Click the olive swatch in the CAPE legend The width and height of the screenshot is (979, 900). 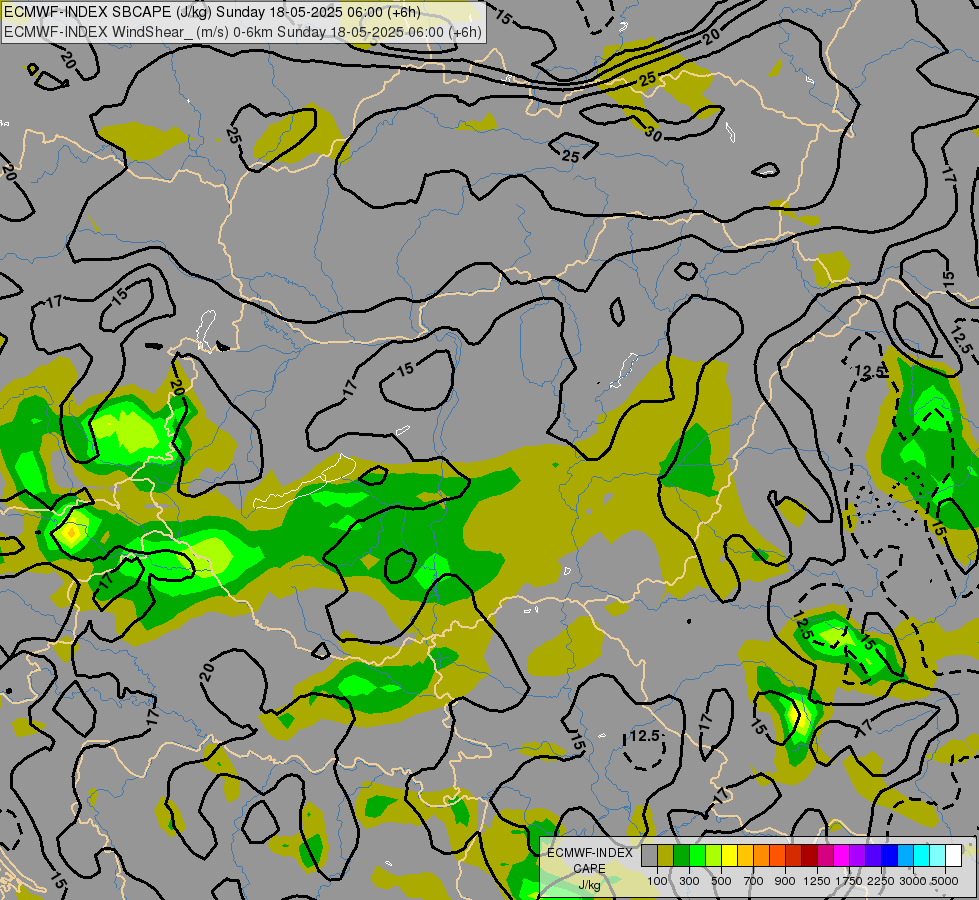[666, 855]
